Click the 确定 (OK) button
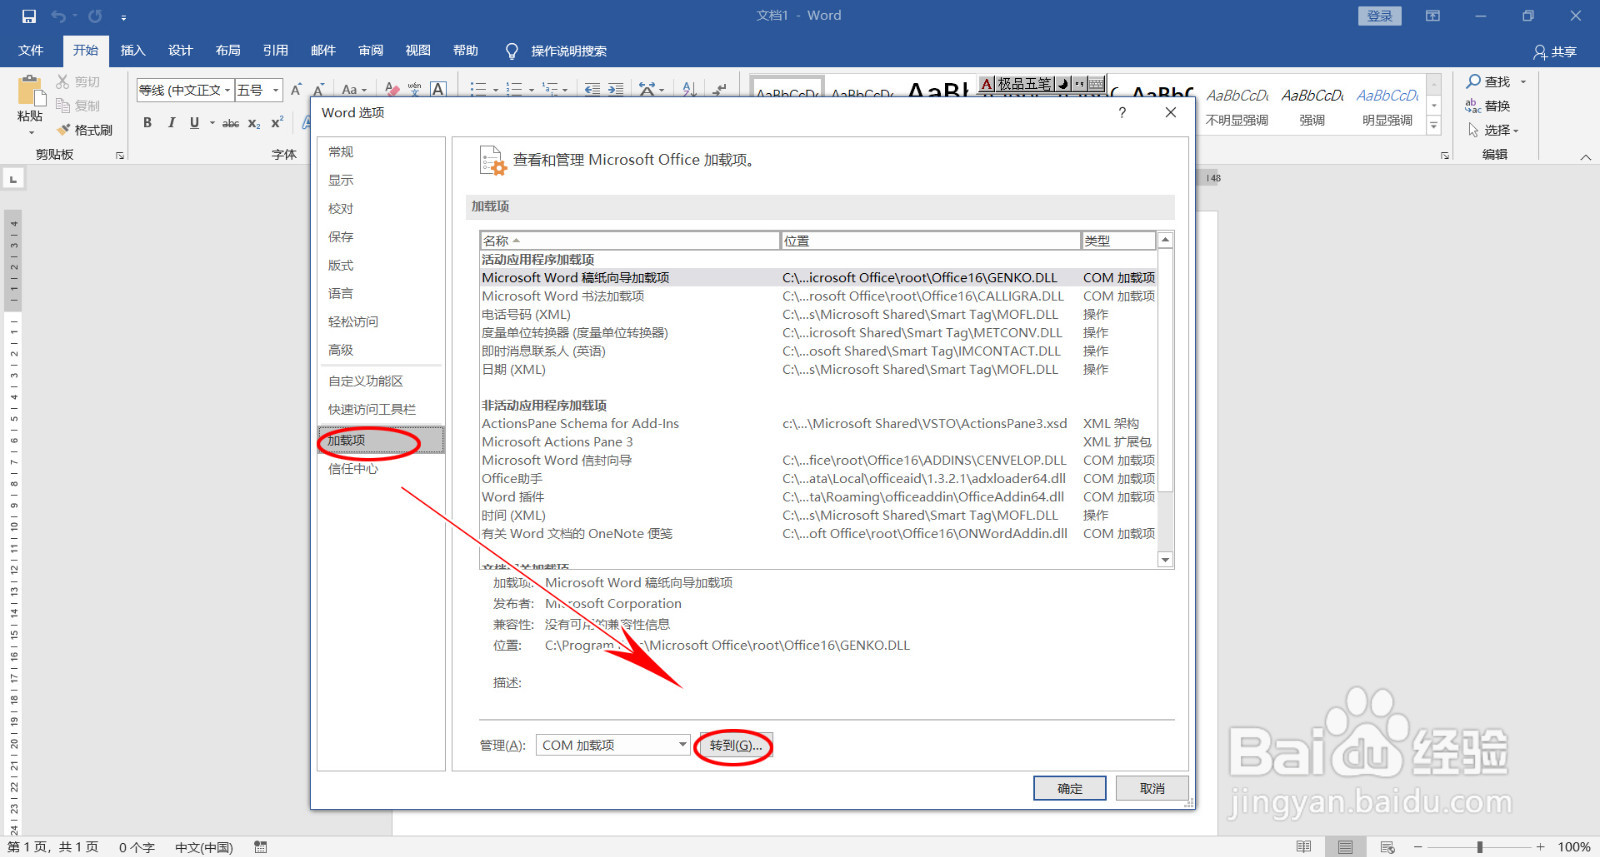The width and height of the screenshot is (1600, 857). click(1070, 788)
